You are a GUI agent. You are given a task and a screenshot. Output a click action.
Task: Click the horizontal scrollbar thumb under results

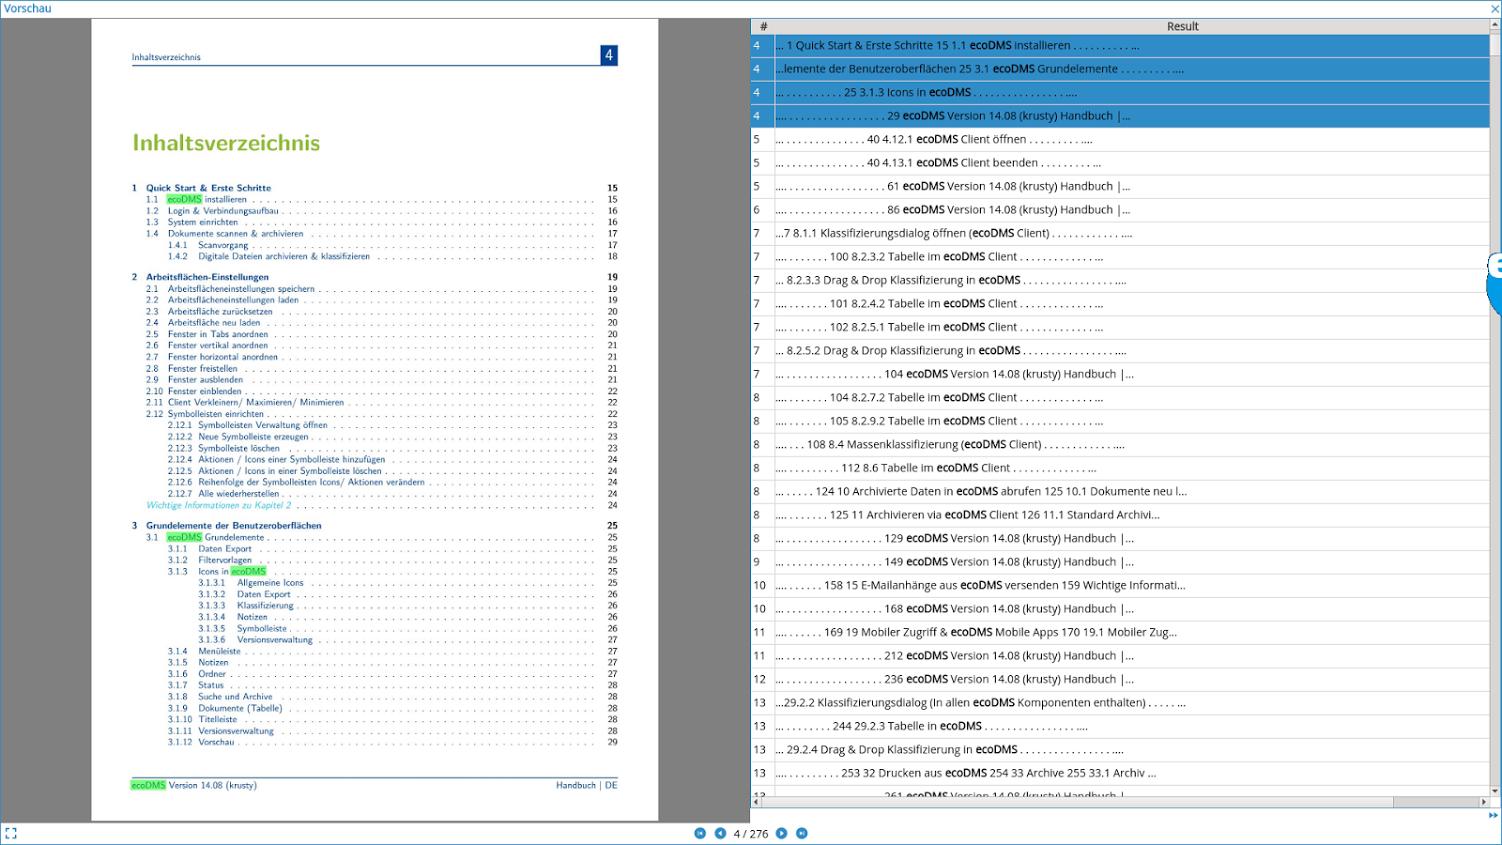(x=1077, y=802)
